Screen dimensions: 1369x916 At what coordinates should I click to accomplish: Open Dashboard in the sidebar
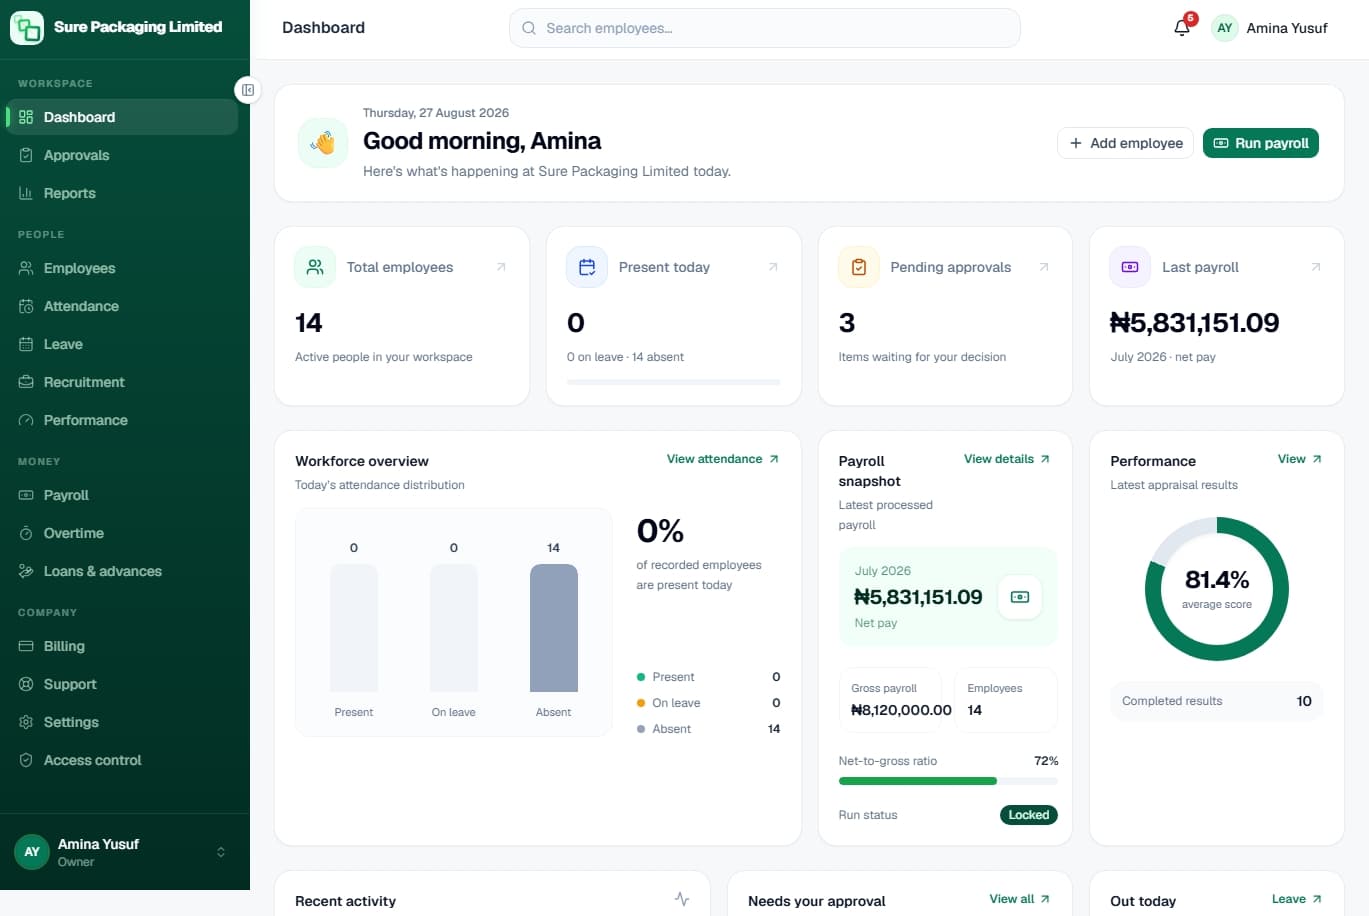(x=122, y=117)
